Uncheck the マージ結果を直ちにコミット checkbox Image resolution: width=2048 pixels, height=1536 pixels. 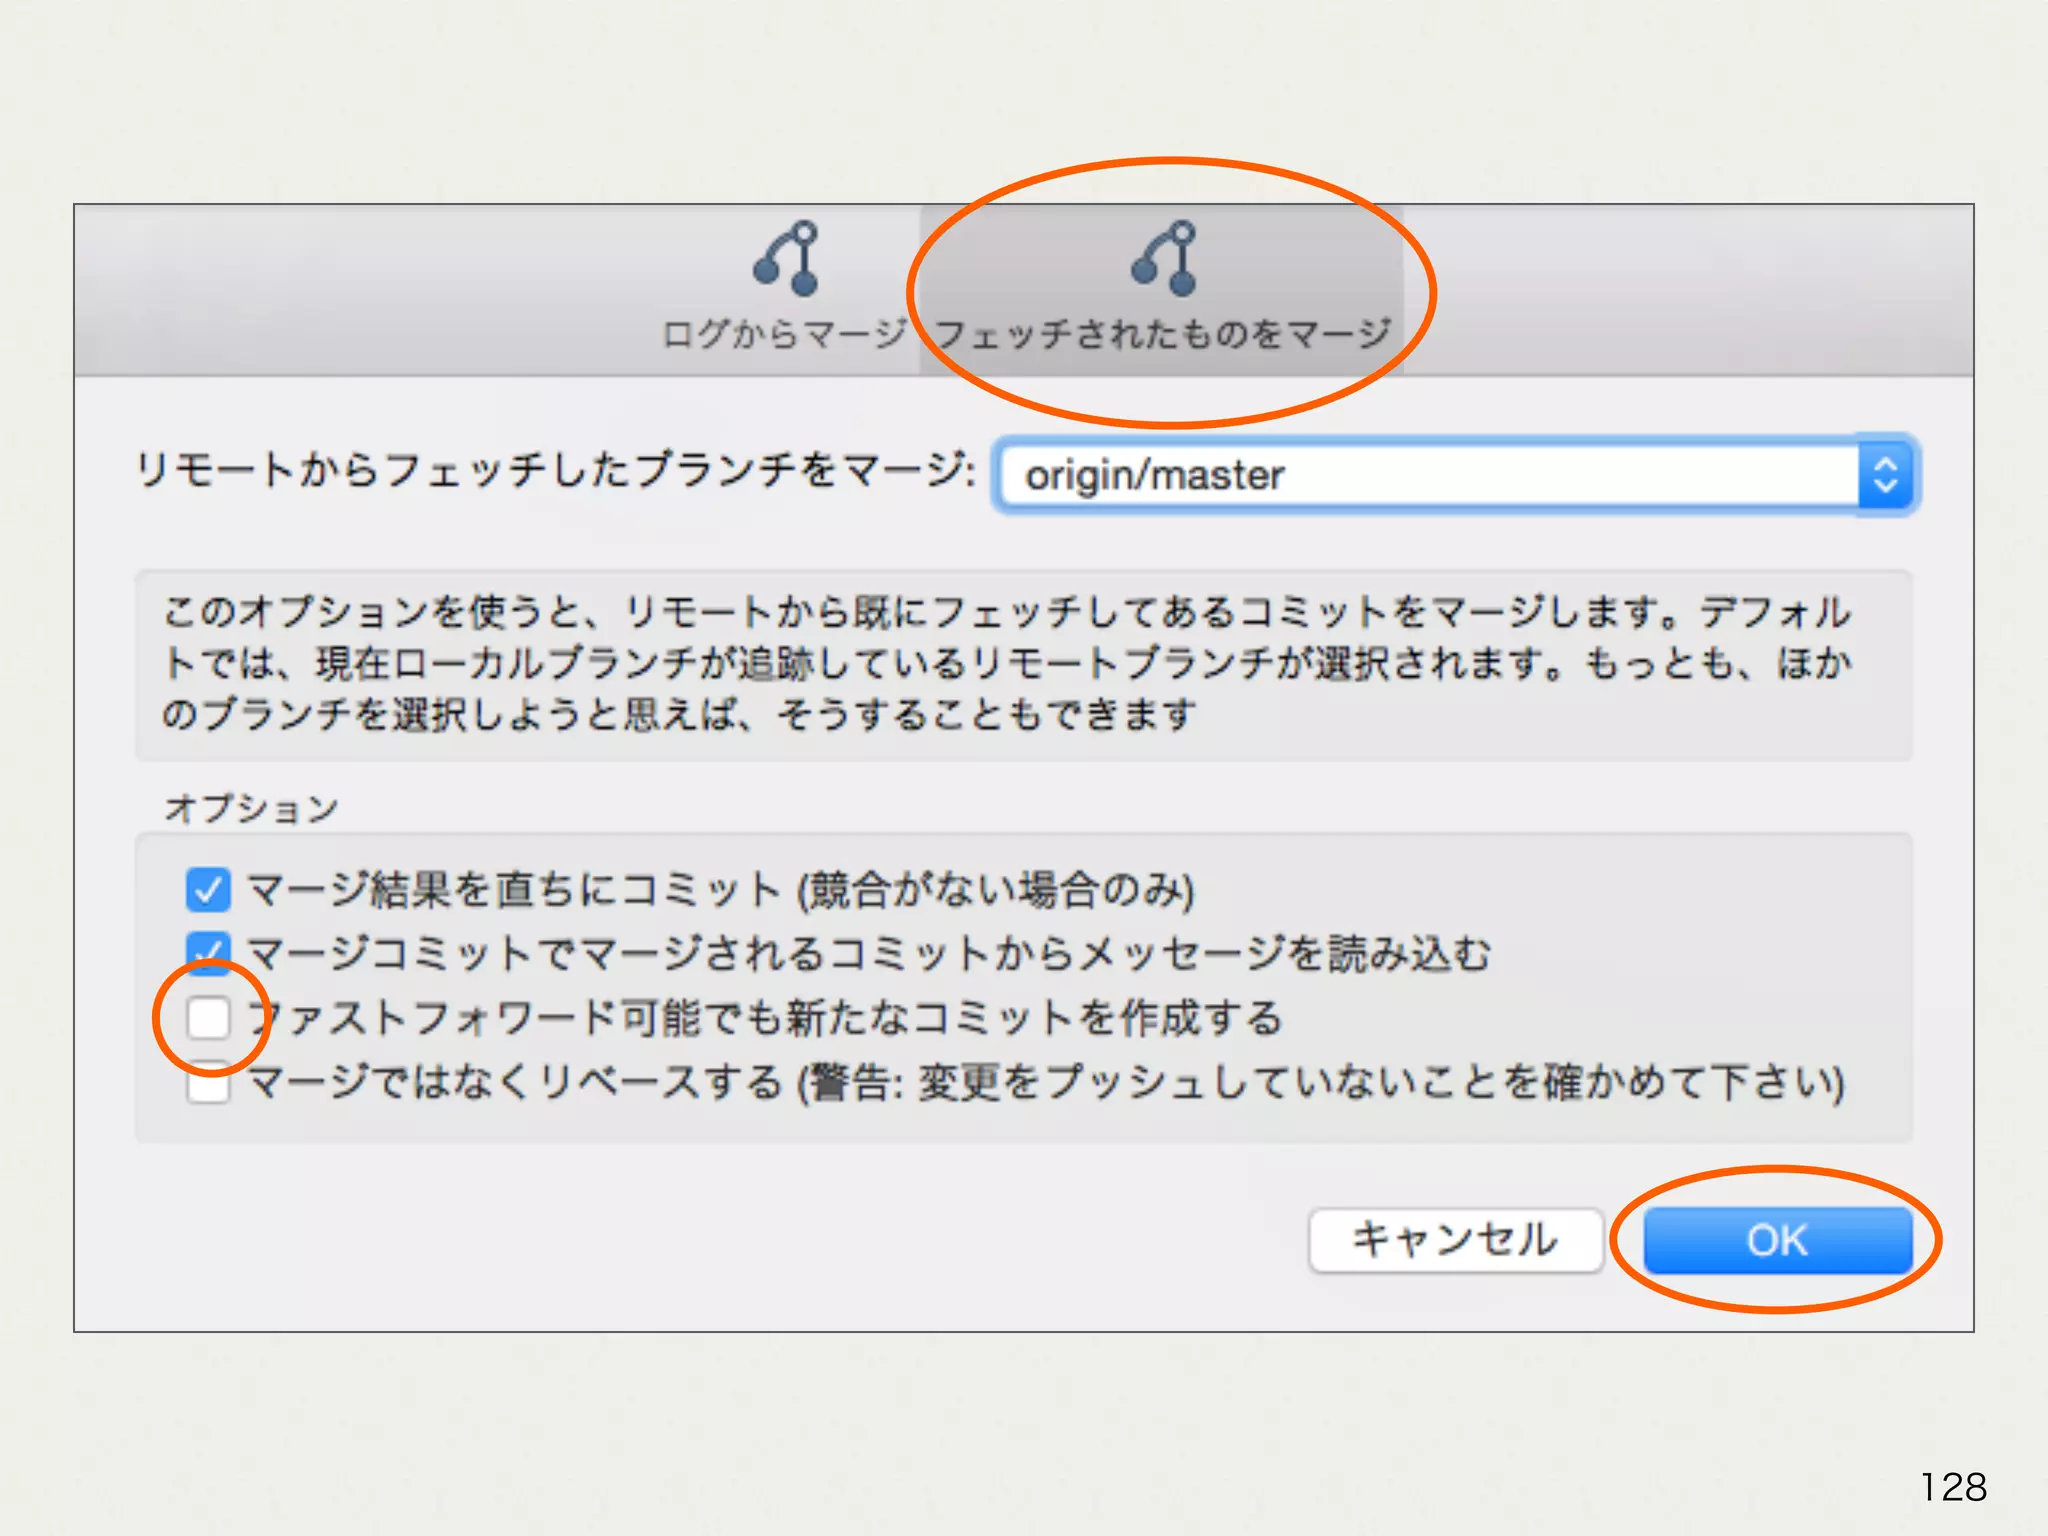coord(208,890)
